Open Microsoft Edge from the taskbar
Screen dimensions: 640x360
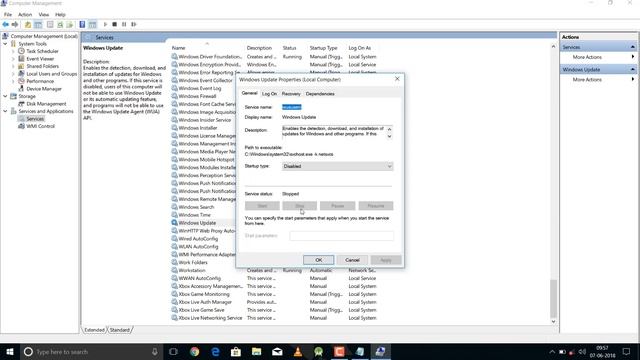click(215, 351)
